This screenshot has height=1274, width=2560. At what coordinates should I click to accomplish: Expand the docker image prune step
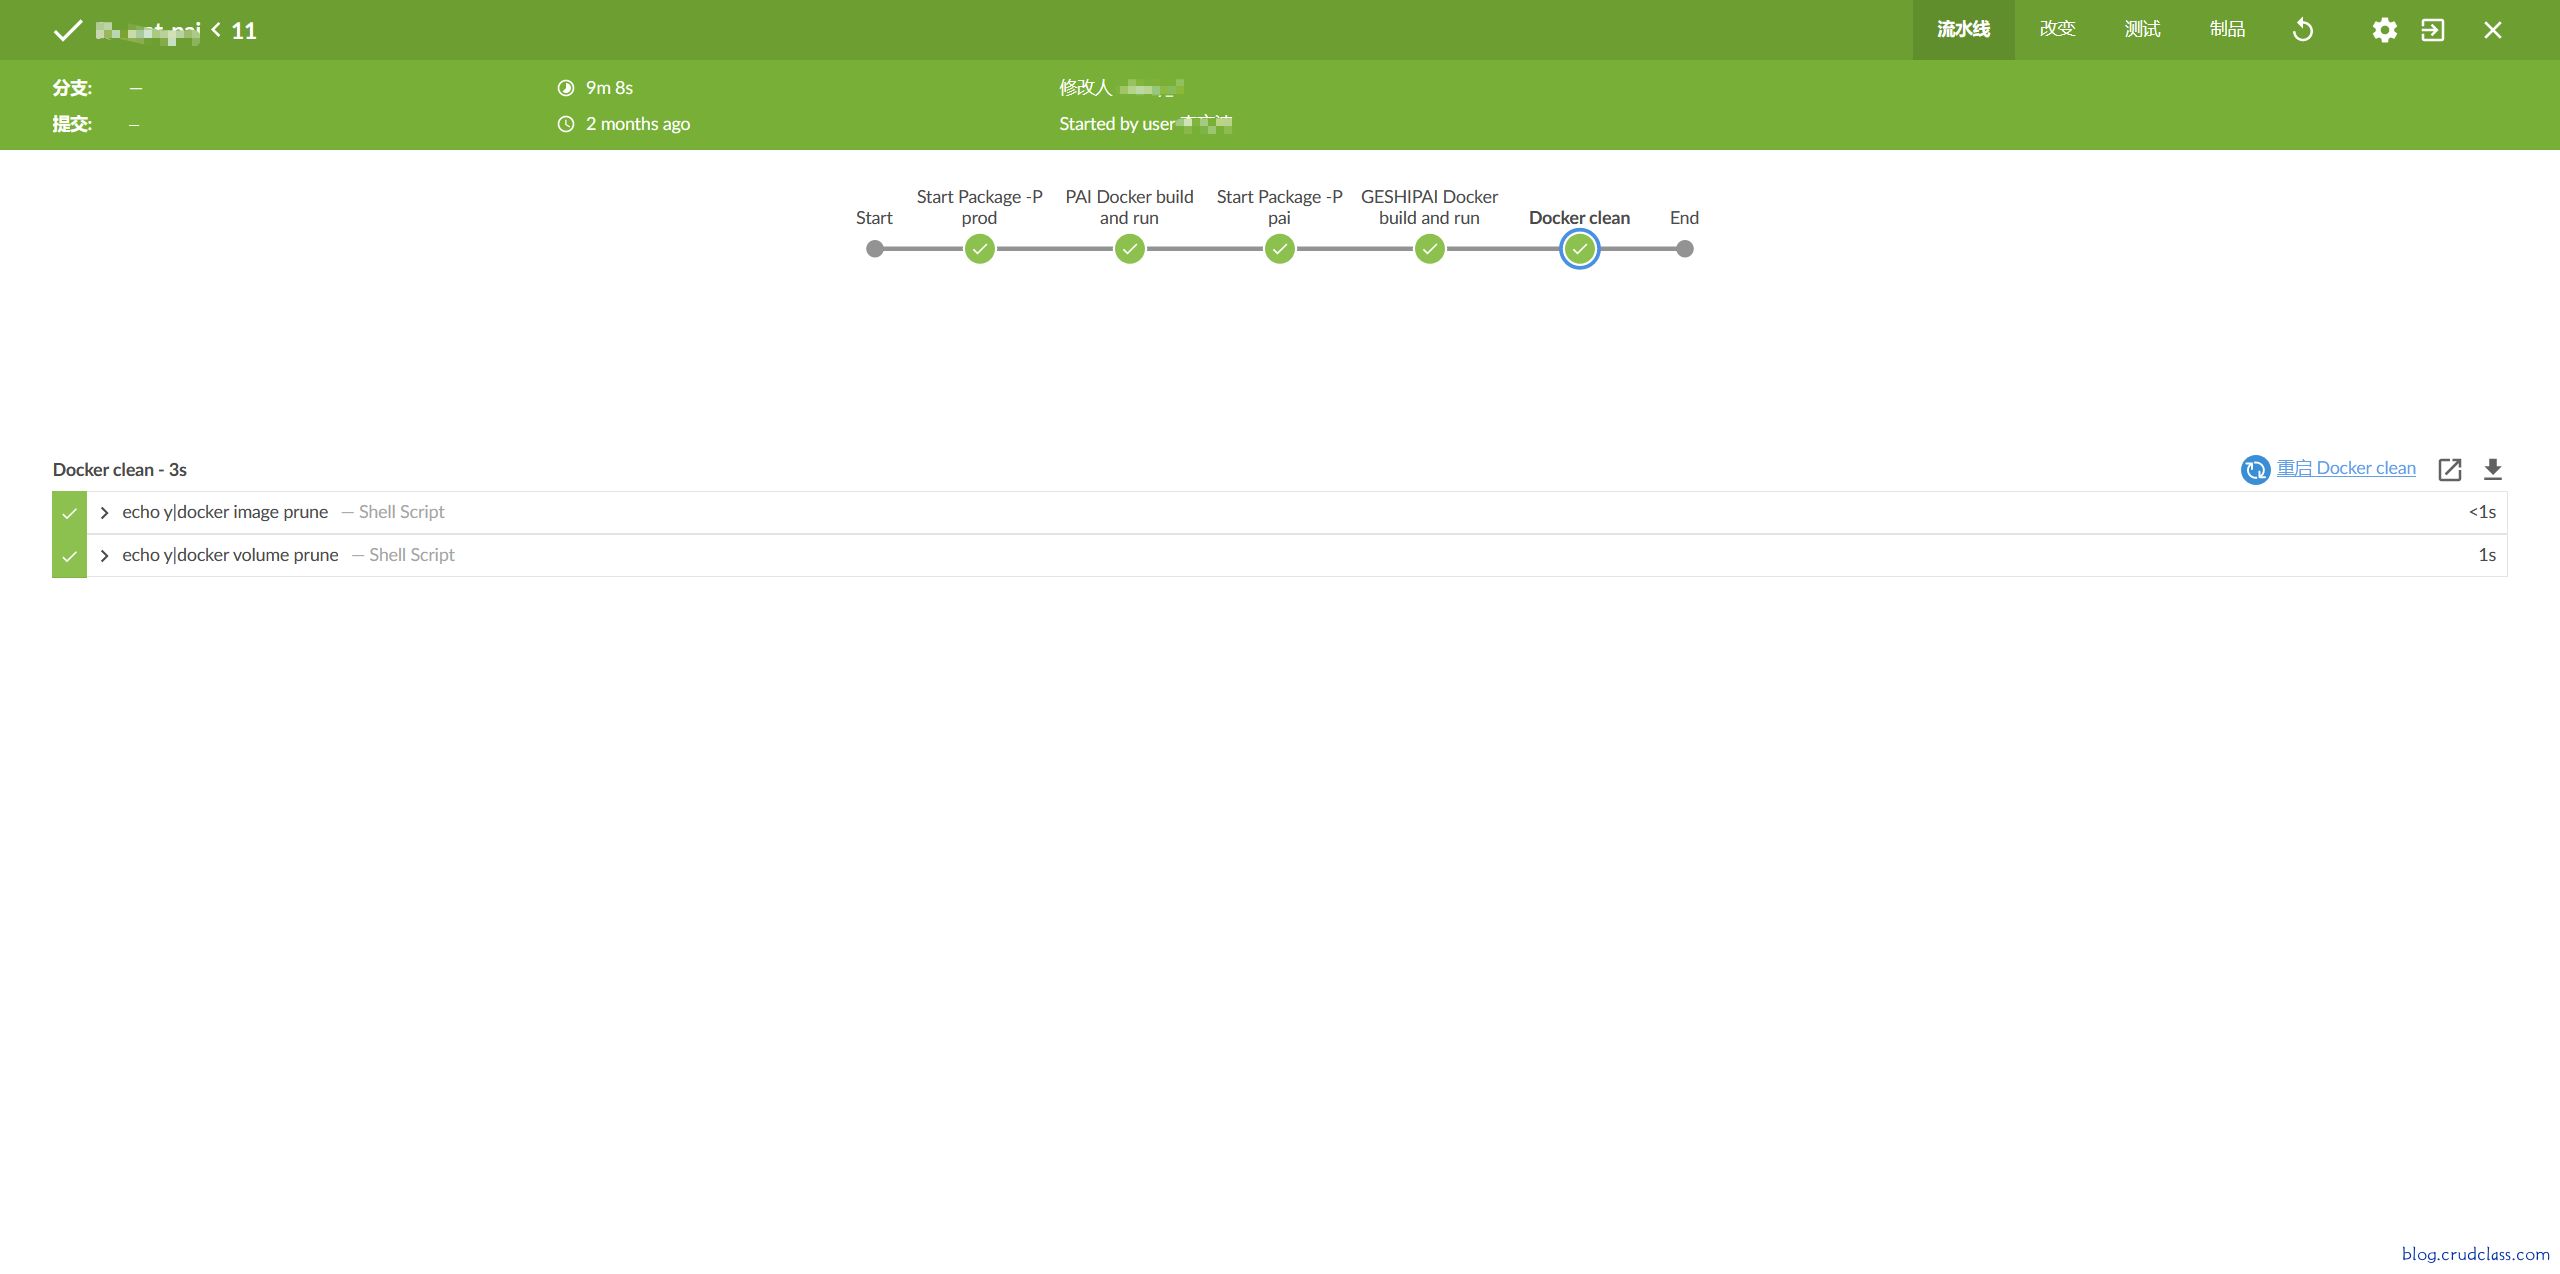[x=104, y=513]
